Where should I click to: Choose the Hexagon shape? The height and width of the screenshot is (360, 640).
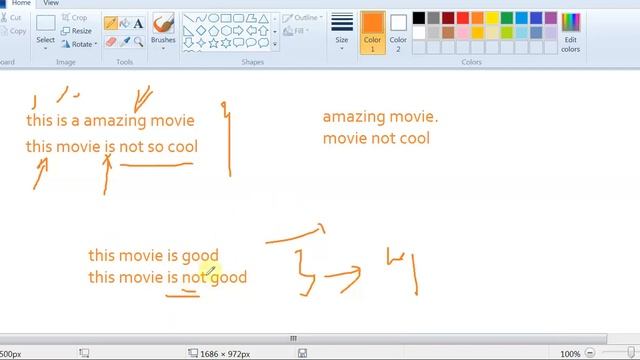click(x=226, y=31)
